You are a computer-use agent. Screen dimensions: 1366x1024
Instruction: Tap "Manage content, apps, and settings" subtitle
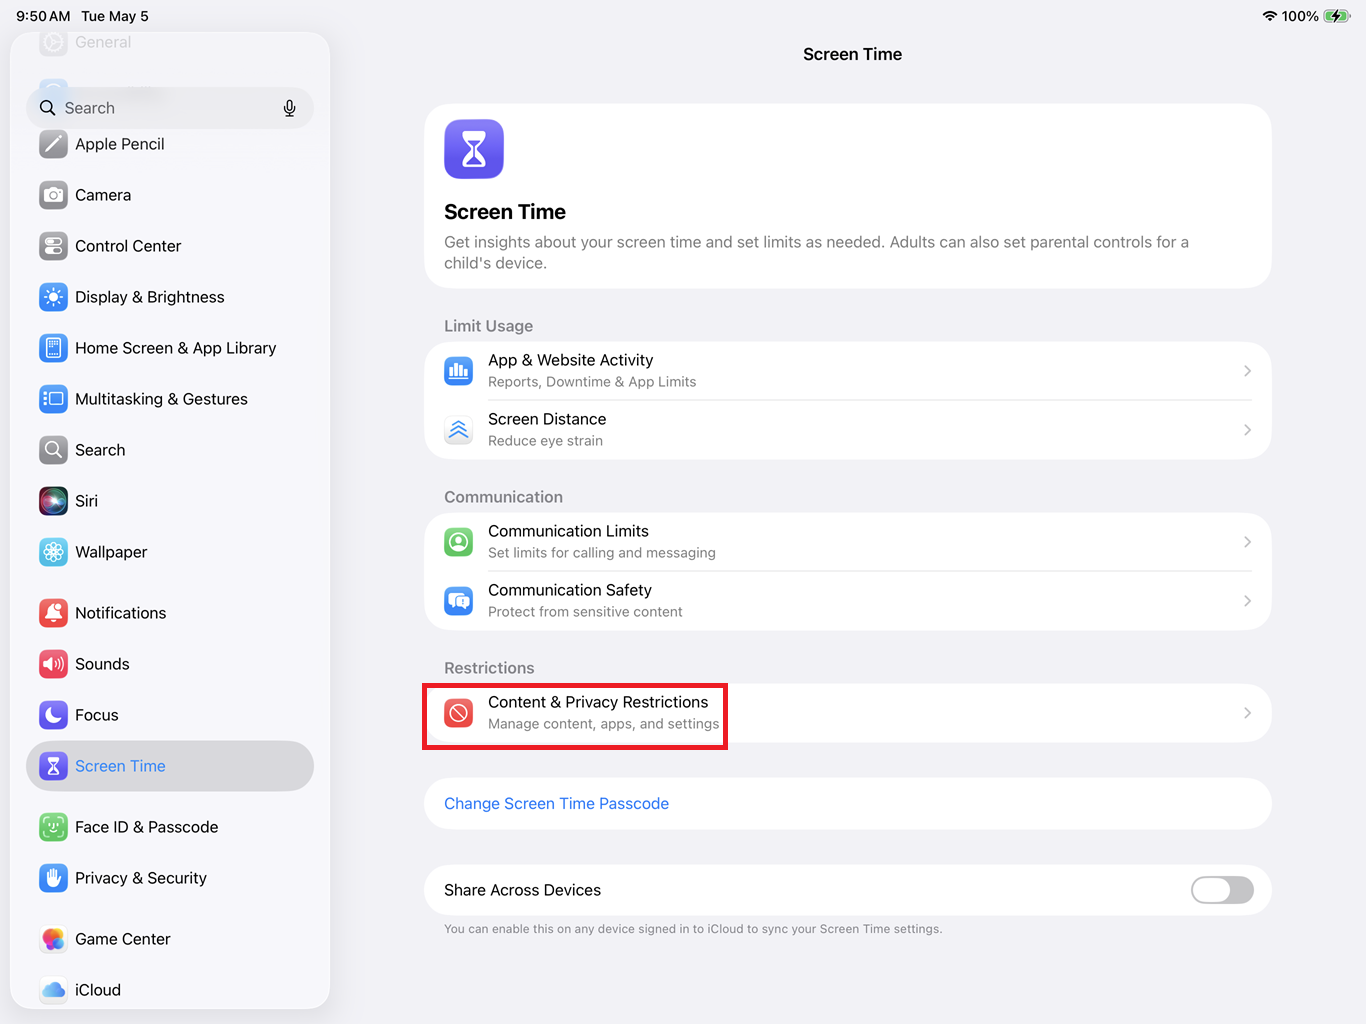coord(603,724)
